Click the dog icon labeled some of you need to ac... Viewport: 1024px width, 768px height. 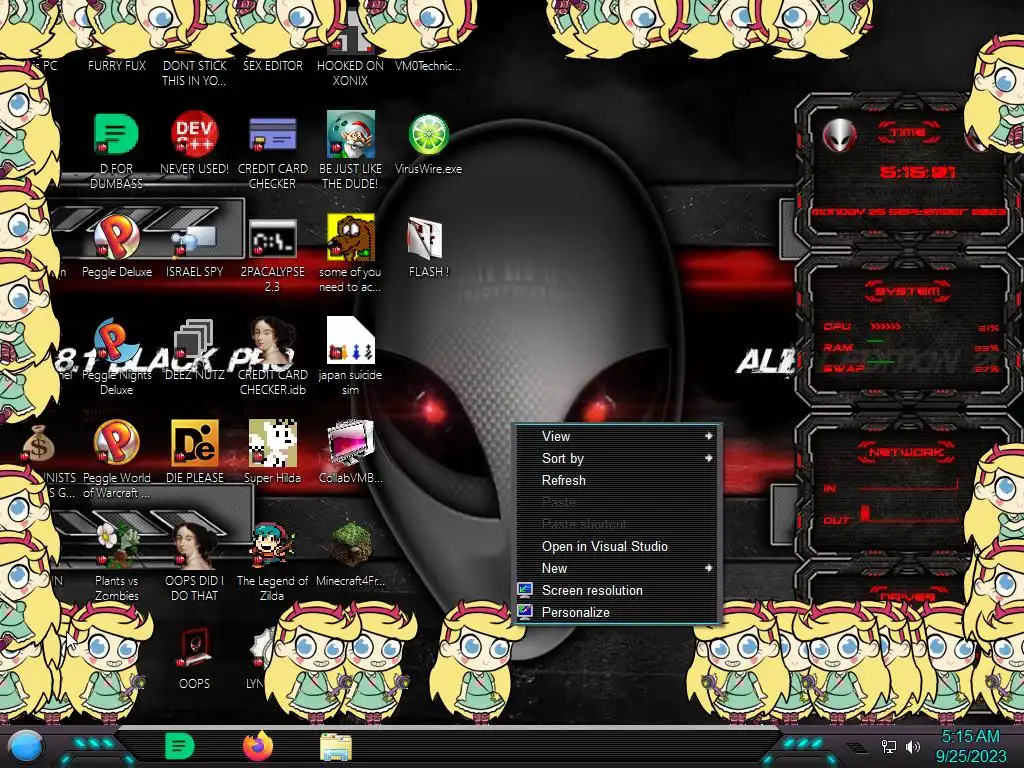tap(351, 238)
